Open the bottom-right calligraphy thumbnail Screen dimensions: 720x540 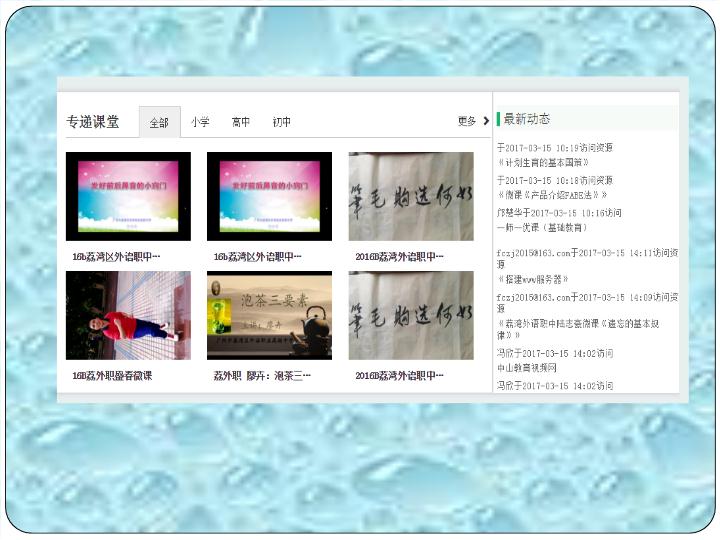(411, 315)
